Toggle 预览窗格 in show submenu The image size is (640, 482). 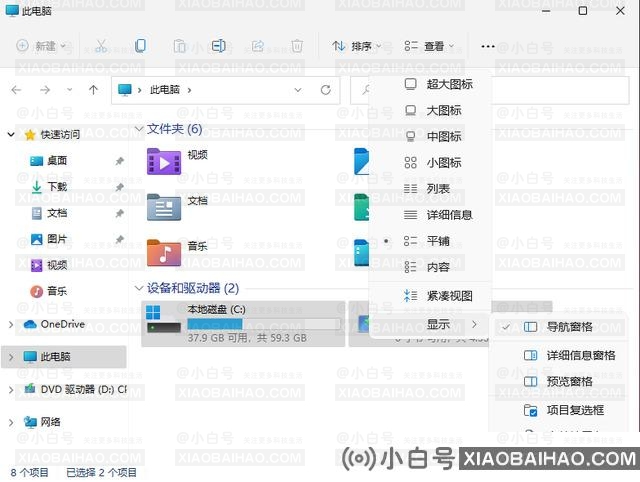coord(559,382)
